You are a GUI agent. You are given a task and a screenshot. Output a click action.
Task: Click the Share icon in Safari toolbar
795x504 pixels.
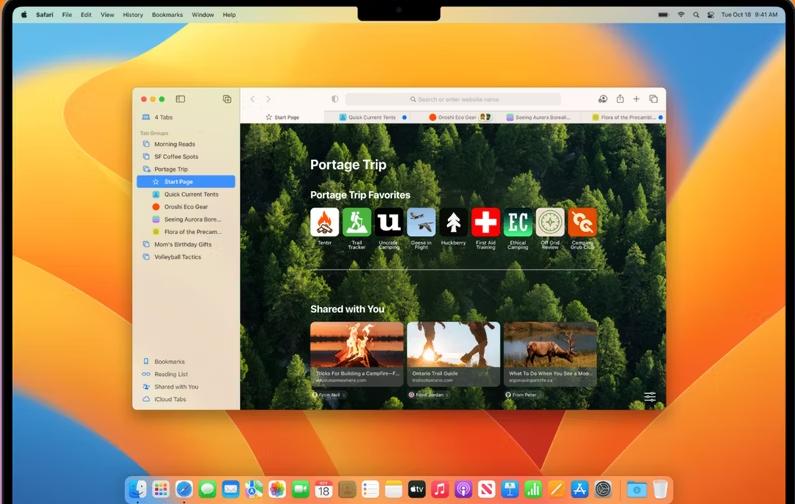coord(620,99)
